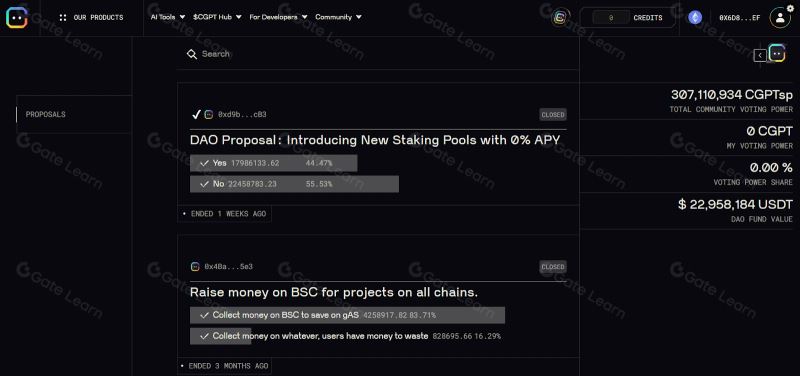Click the credits counter field

point(611,18)
